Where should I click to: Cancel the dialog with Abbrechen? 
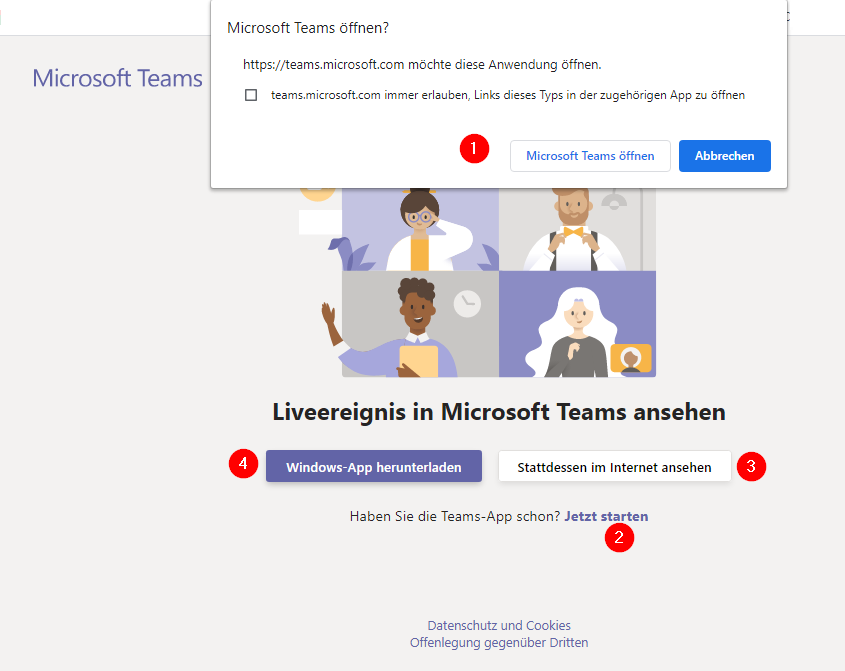click(x=724, y=156)
